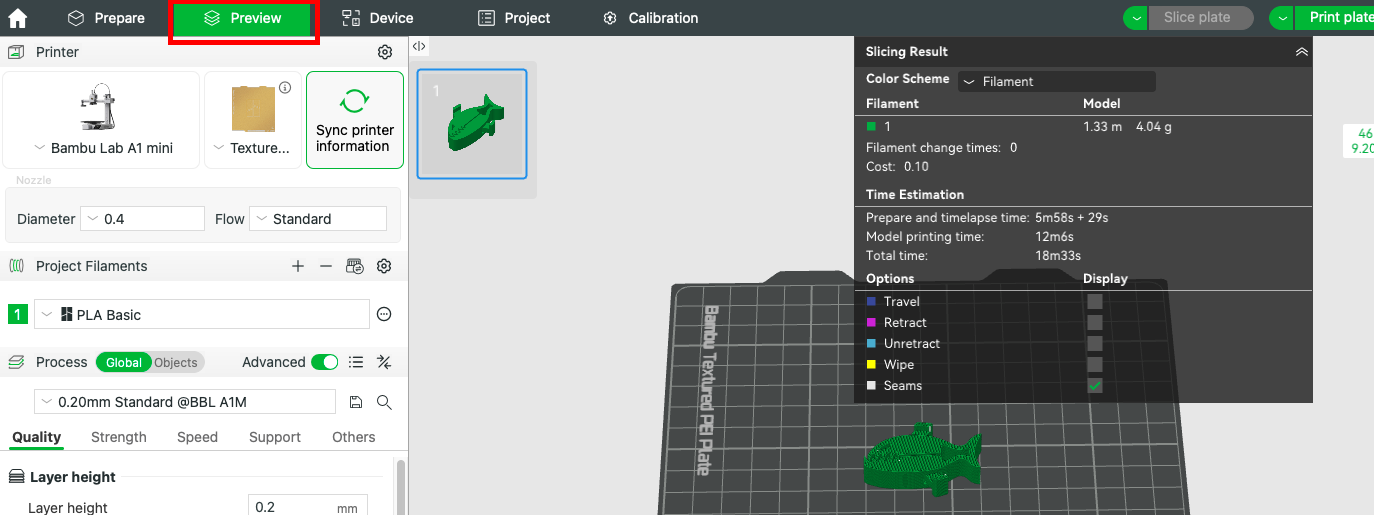The height and width of the screenshot is (515, 1374).
Task: Select plate 1 thumbnail
Action: coord(472,124)
